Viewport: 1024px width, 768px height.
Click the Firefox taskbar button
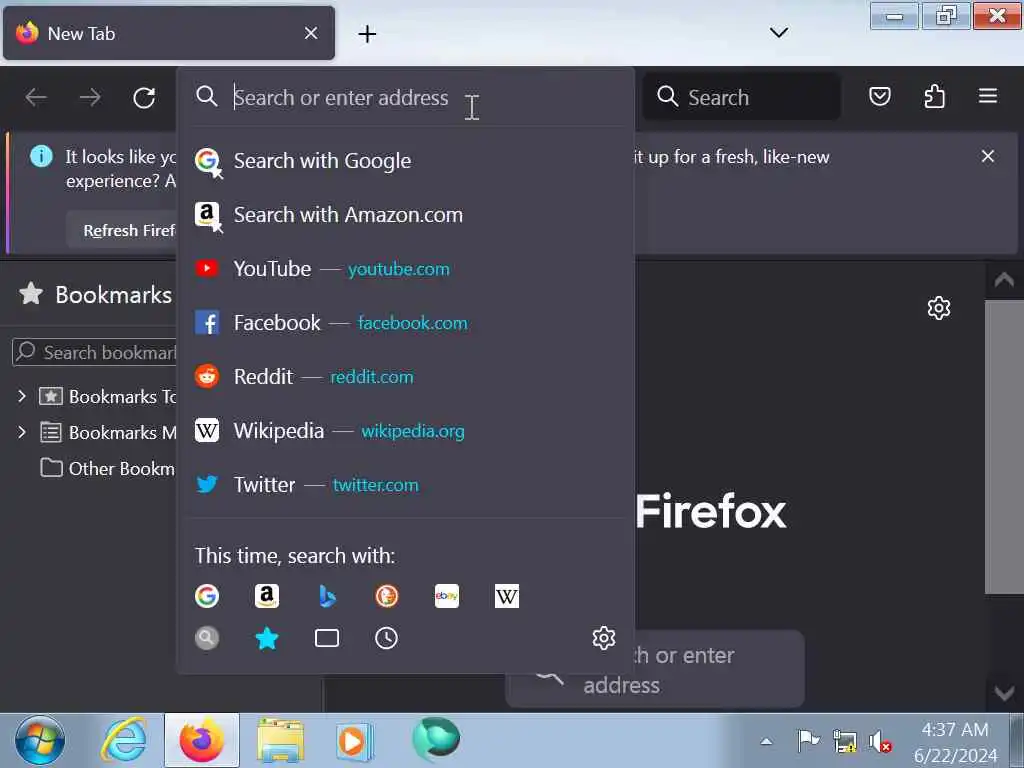tap(202, 741)
